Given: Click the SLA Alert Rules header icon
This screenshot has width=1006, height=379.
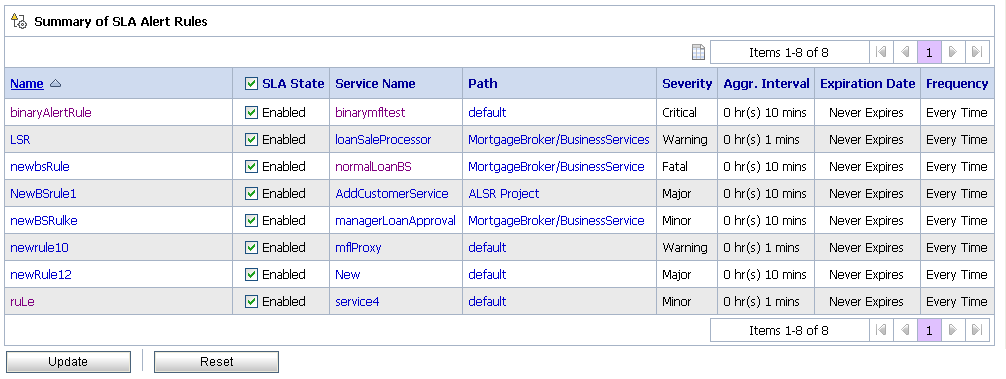Looking at the screenshot, I should point(19,21).
